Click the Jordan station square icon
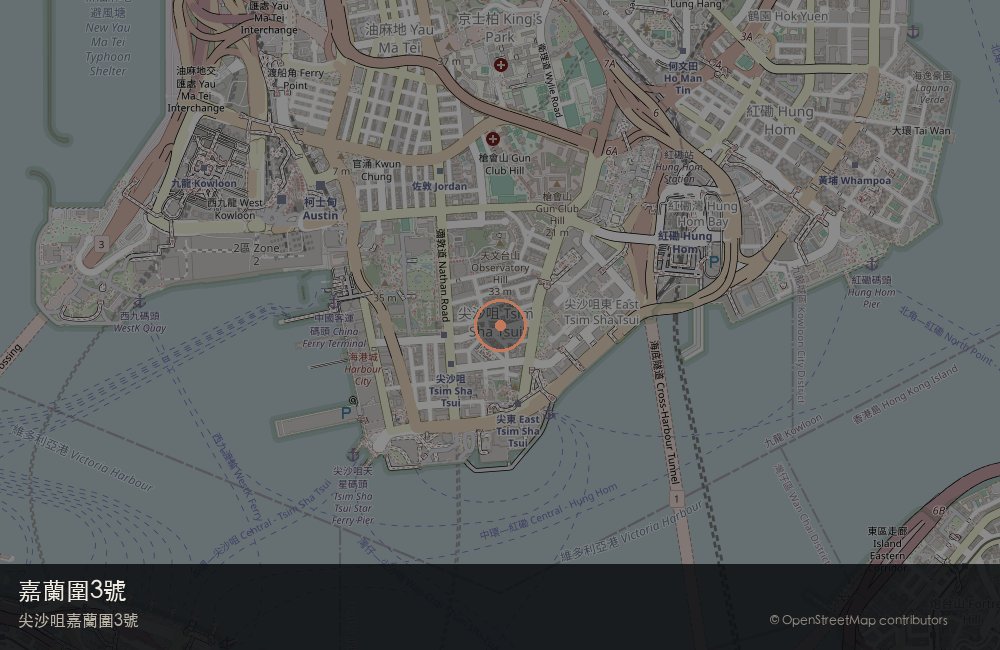This screenshot has width=1000, height=650. point(440,171)
